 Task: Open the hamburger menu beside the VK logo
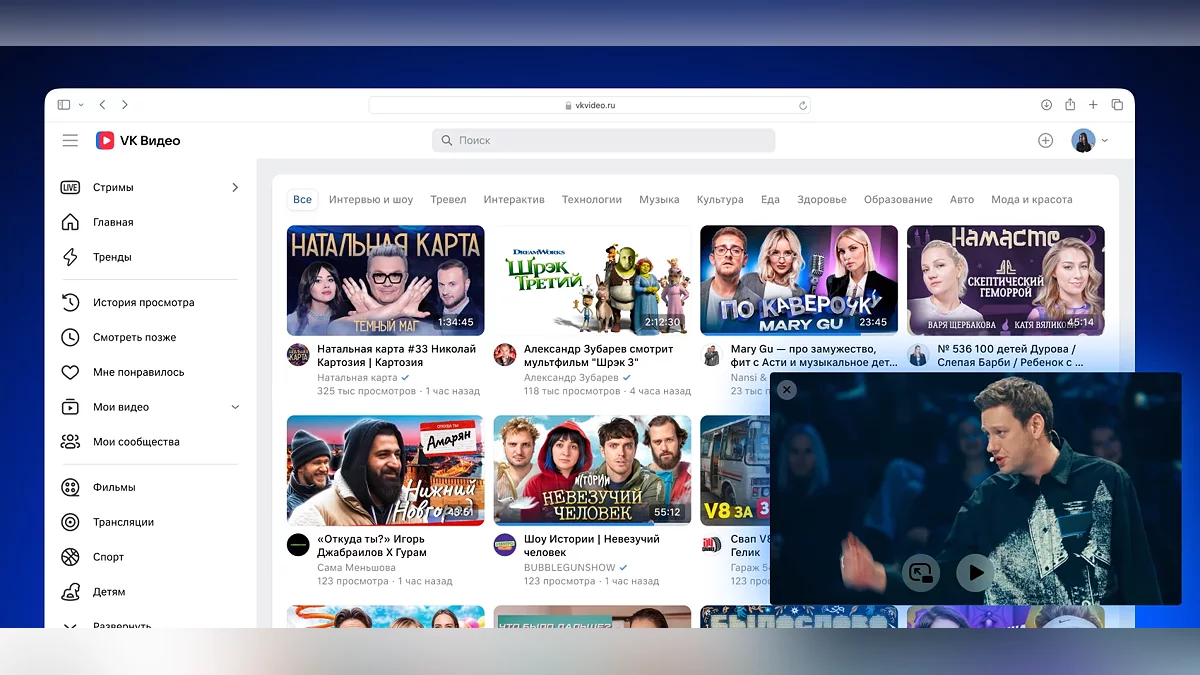[x=70, y=141]
